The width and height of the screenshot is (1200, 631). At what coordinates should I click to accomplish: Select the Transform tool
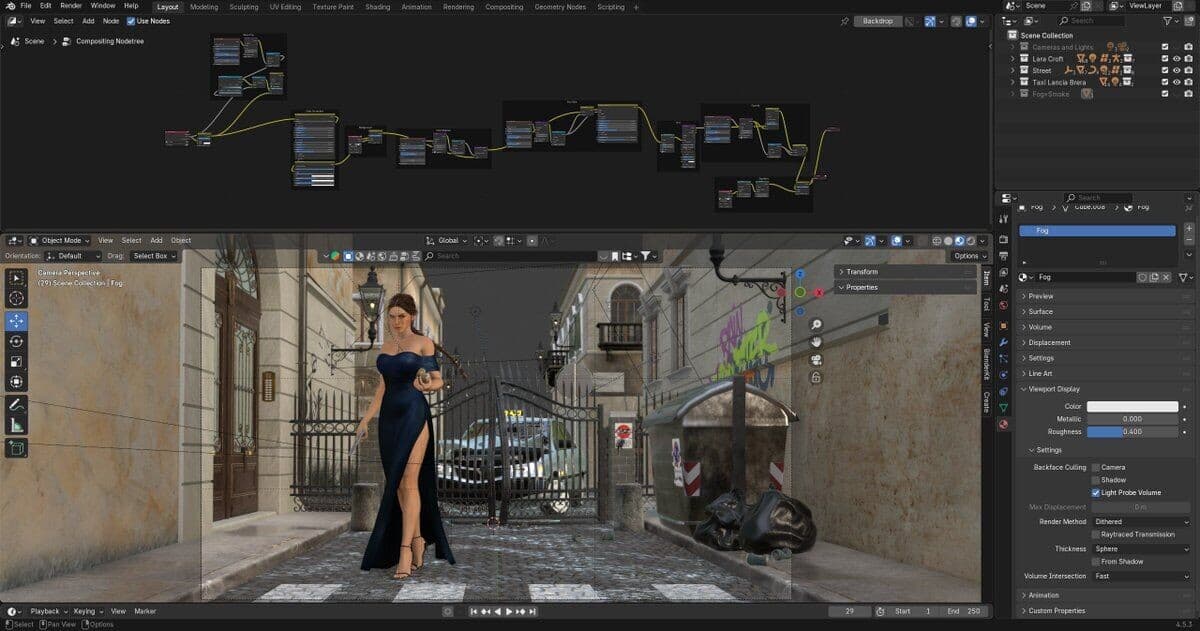point(16,381)
